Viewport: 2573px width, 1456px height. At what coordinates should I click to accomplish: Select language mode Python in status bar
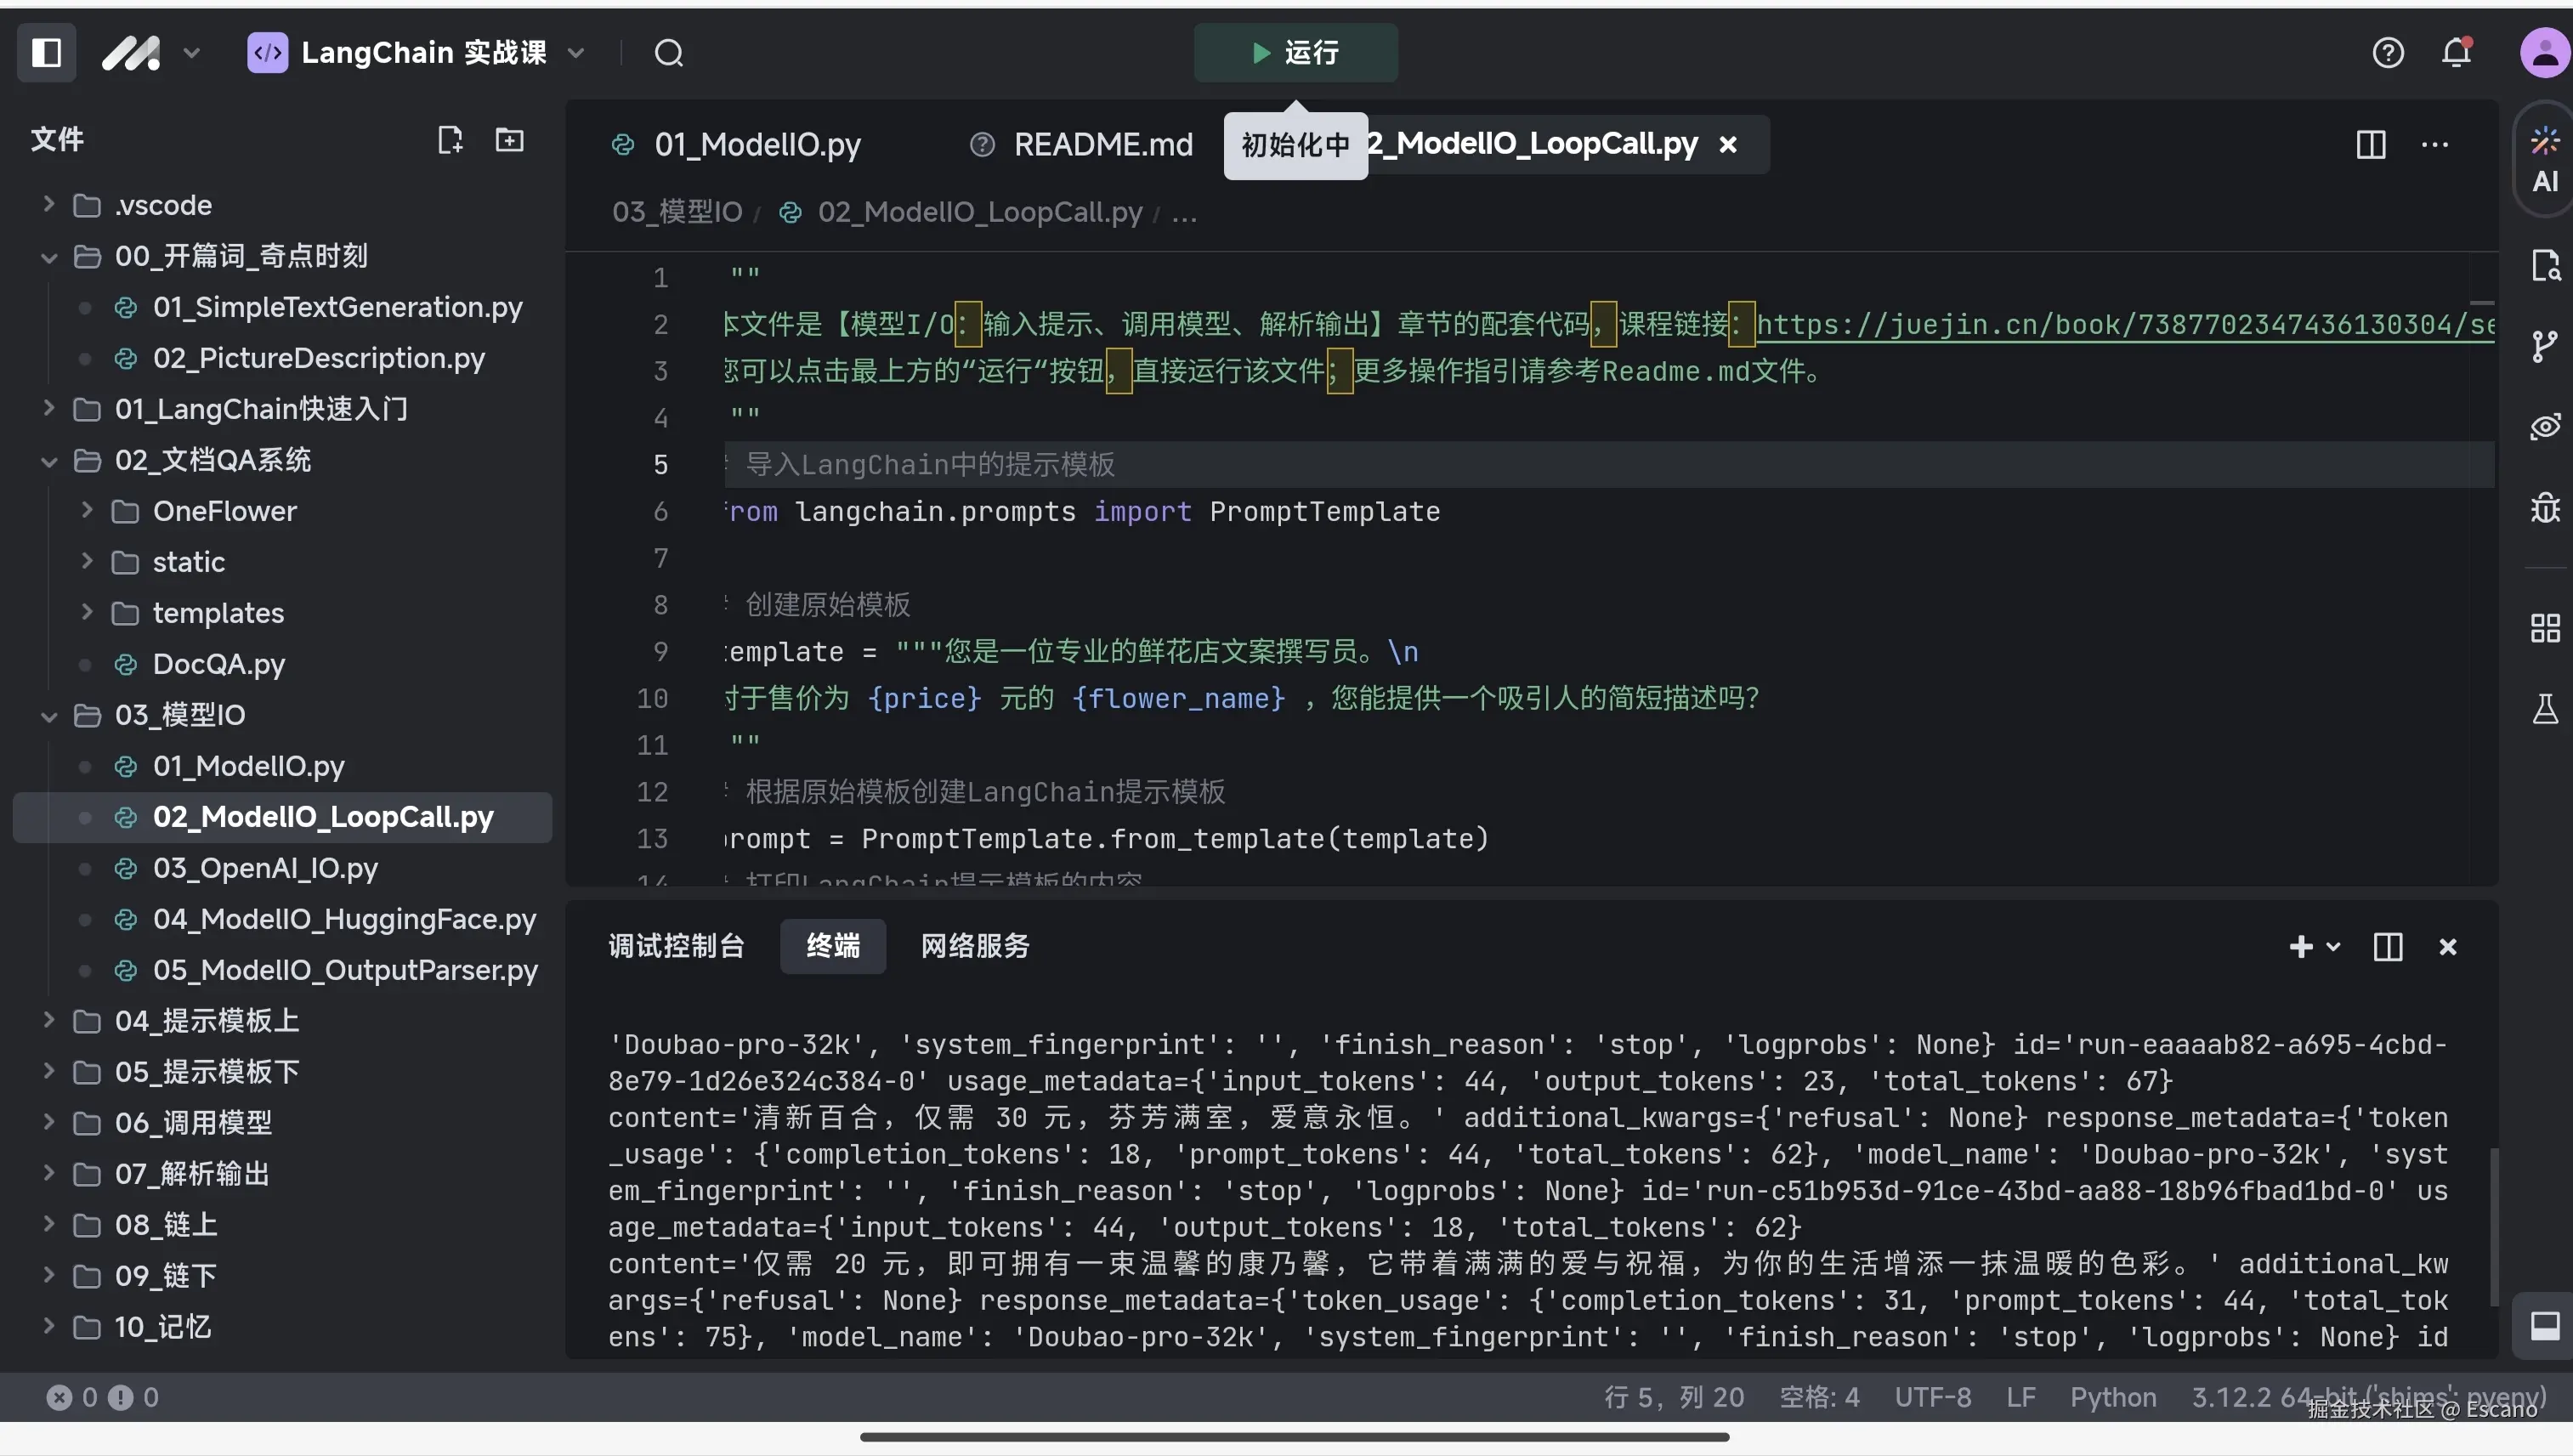[x=2113, y=1397]
